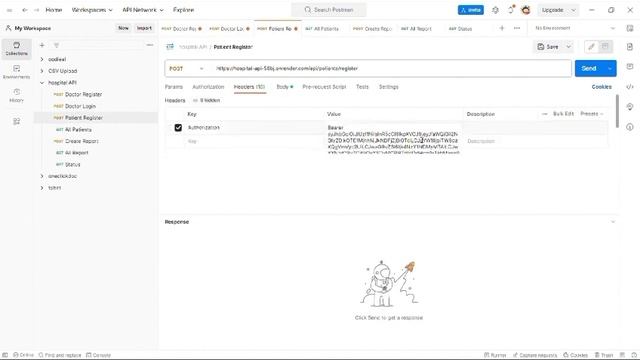Screen dimensions: 640x360
Task: Open a new request tab with plus
Action: (502, 28)
